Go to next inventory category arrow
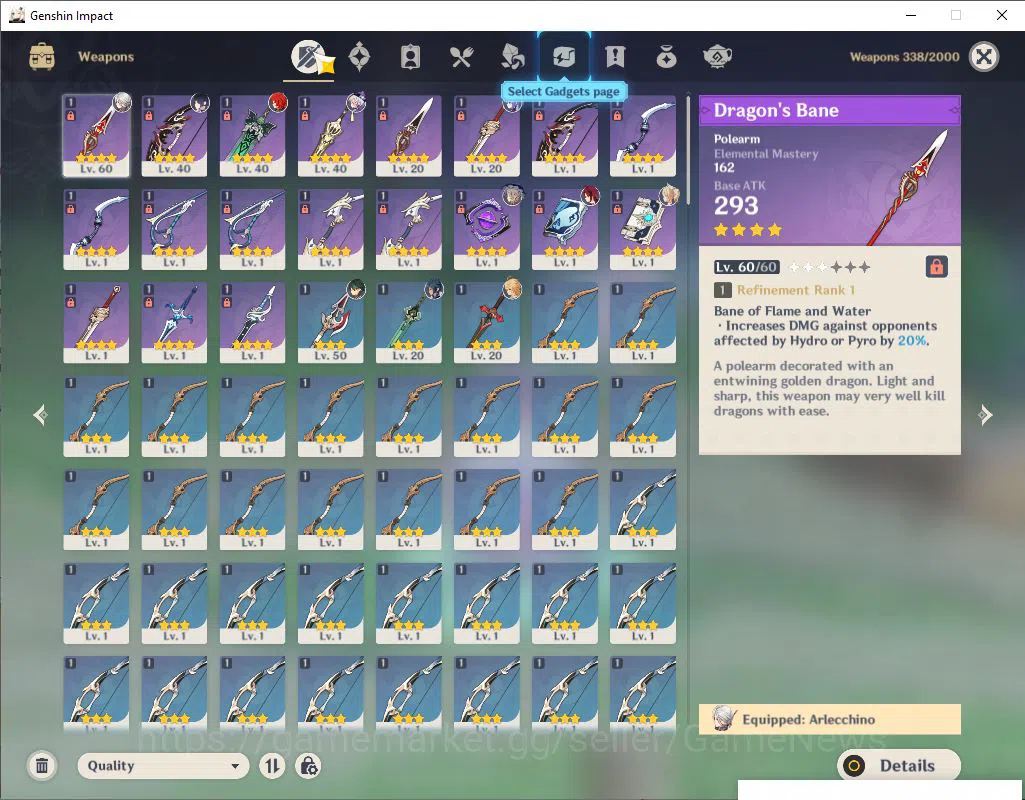1025x800 pixels. (x=985, y=414)
